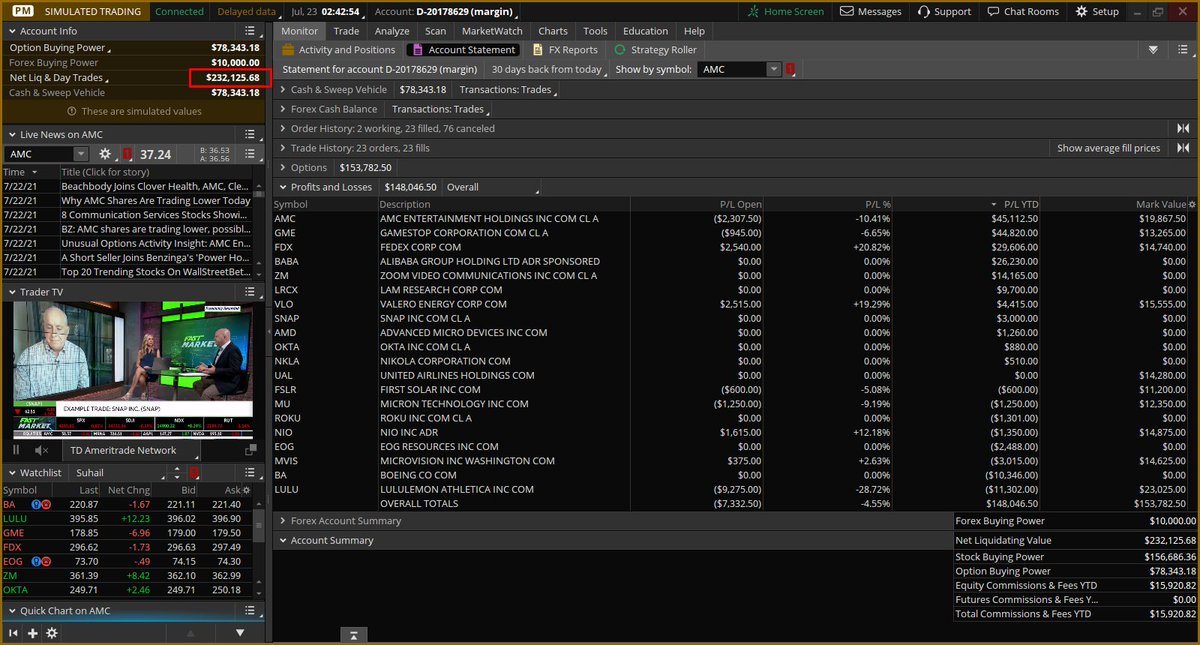
Task: Expand Forex Cash Balance section
Action: [283, 109]
